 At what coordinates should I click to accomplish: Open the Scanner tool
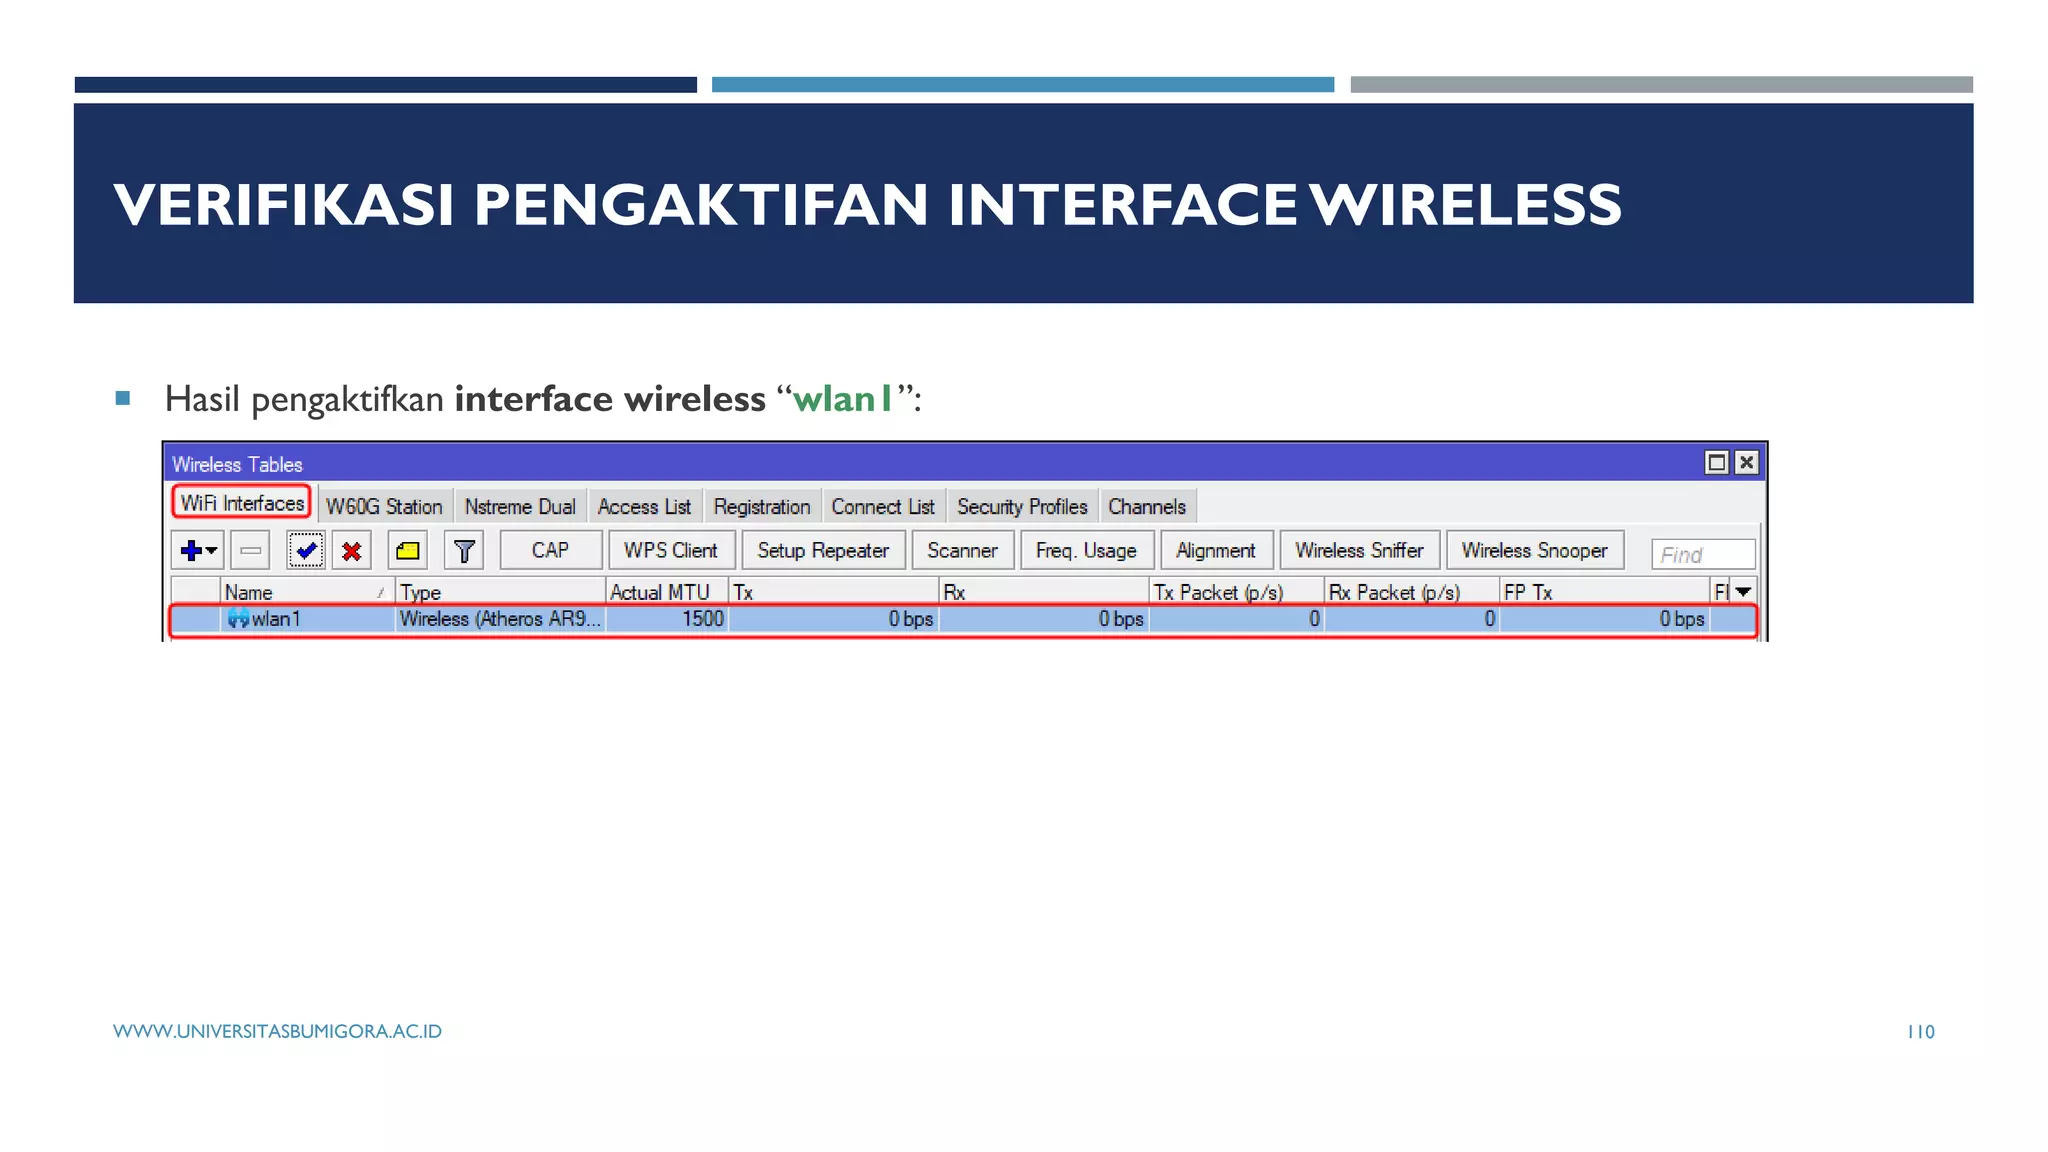click(x=962, y=550)
